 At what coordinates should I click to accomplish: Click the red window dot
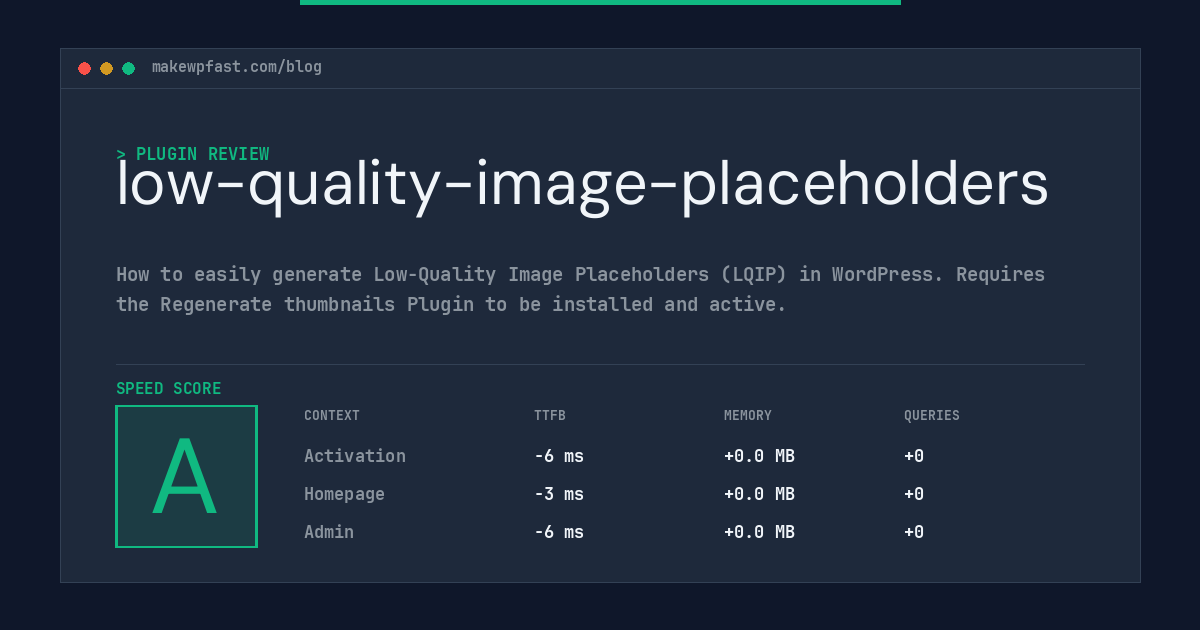(x=84, y=68)
